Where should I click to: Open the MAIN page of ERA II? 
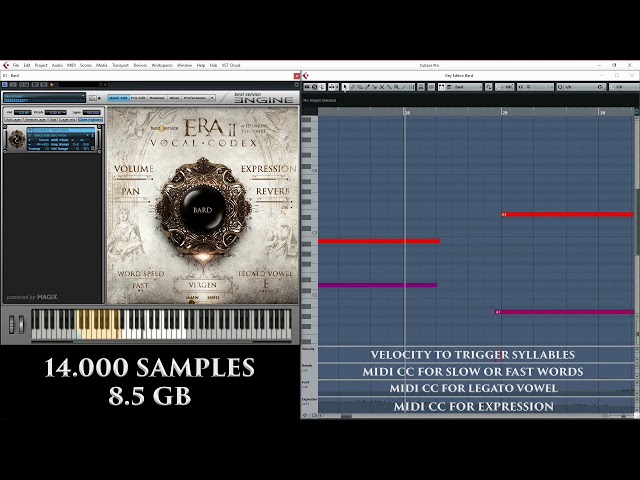pyautogui.click(x=192, y=298)
